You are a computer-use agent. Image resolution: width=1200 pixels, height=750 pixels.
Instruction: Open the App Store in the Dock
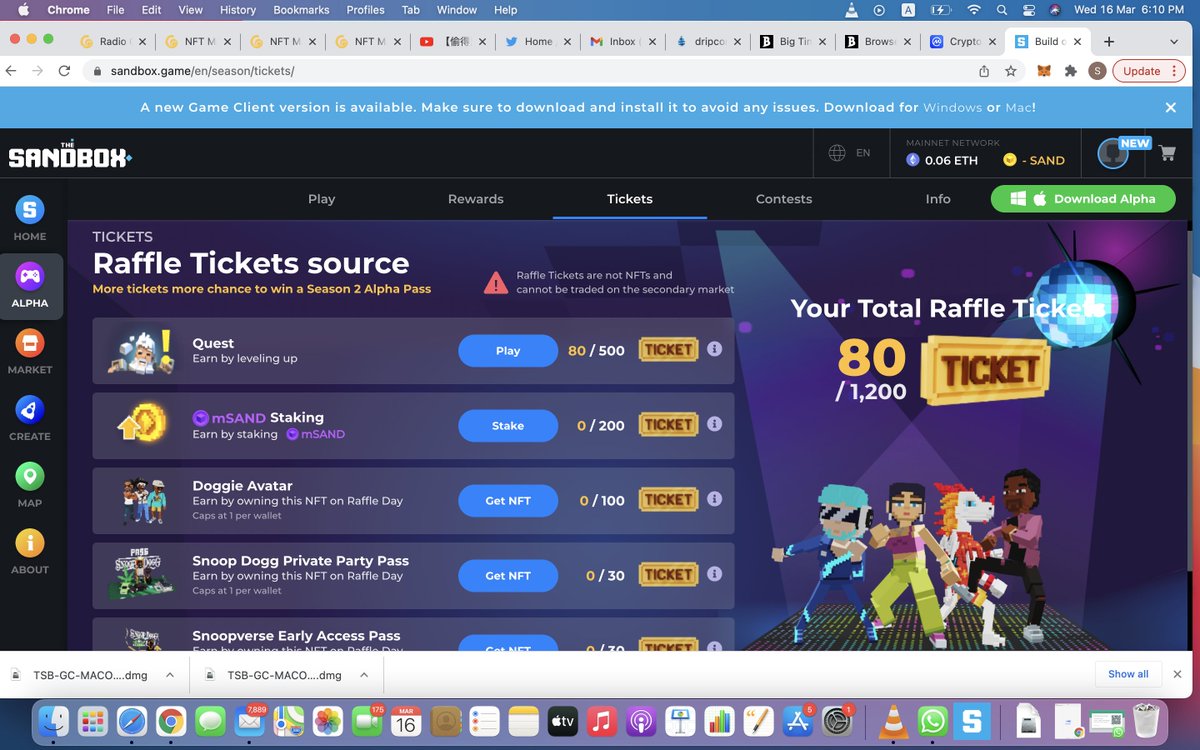(x=800, y=720)
